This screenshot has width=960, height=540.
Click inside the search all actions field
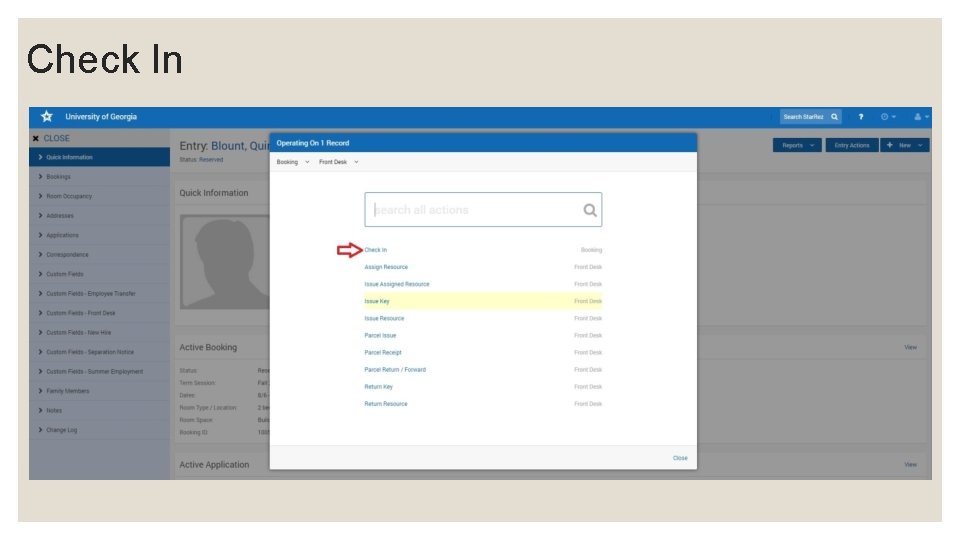(x=483, y=210)
